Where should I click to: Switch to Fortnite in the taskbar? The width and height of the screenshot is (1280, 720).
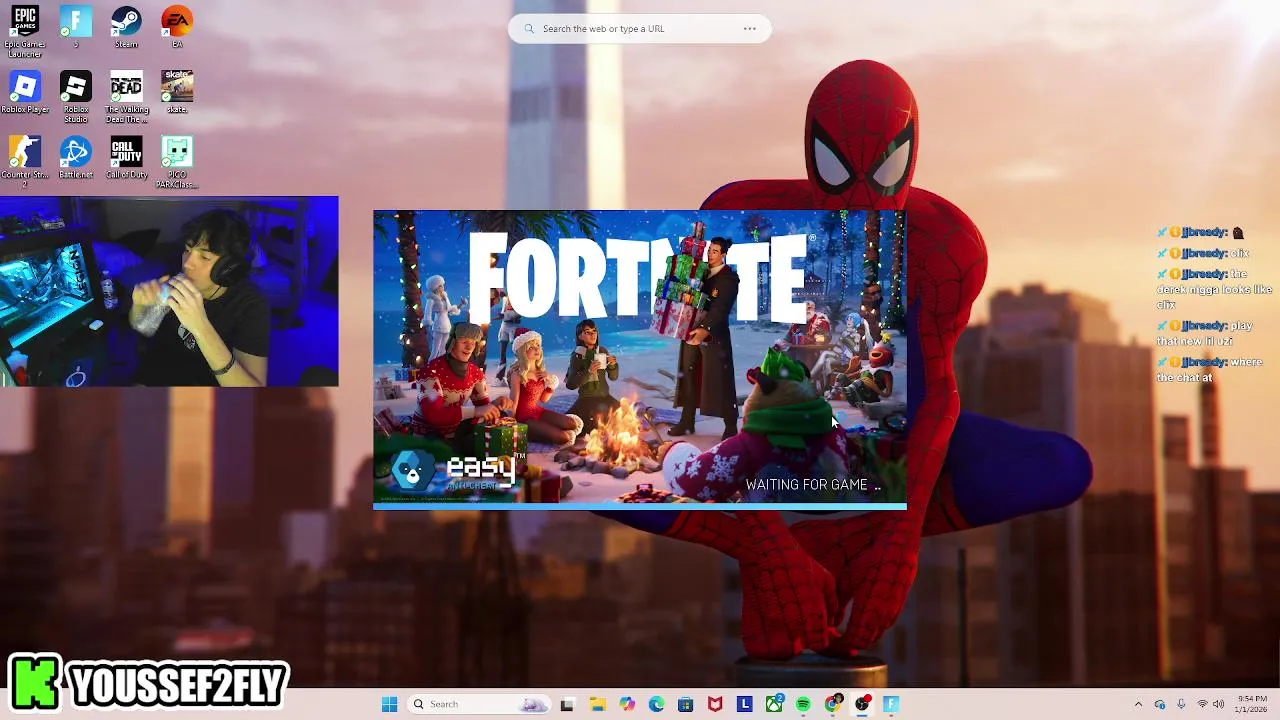click(891, 704)
